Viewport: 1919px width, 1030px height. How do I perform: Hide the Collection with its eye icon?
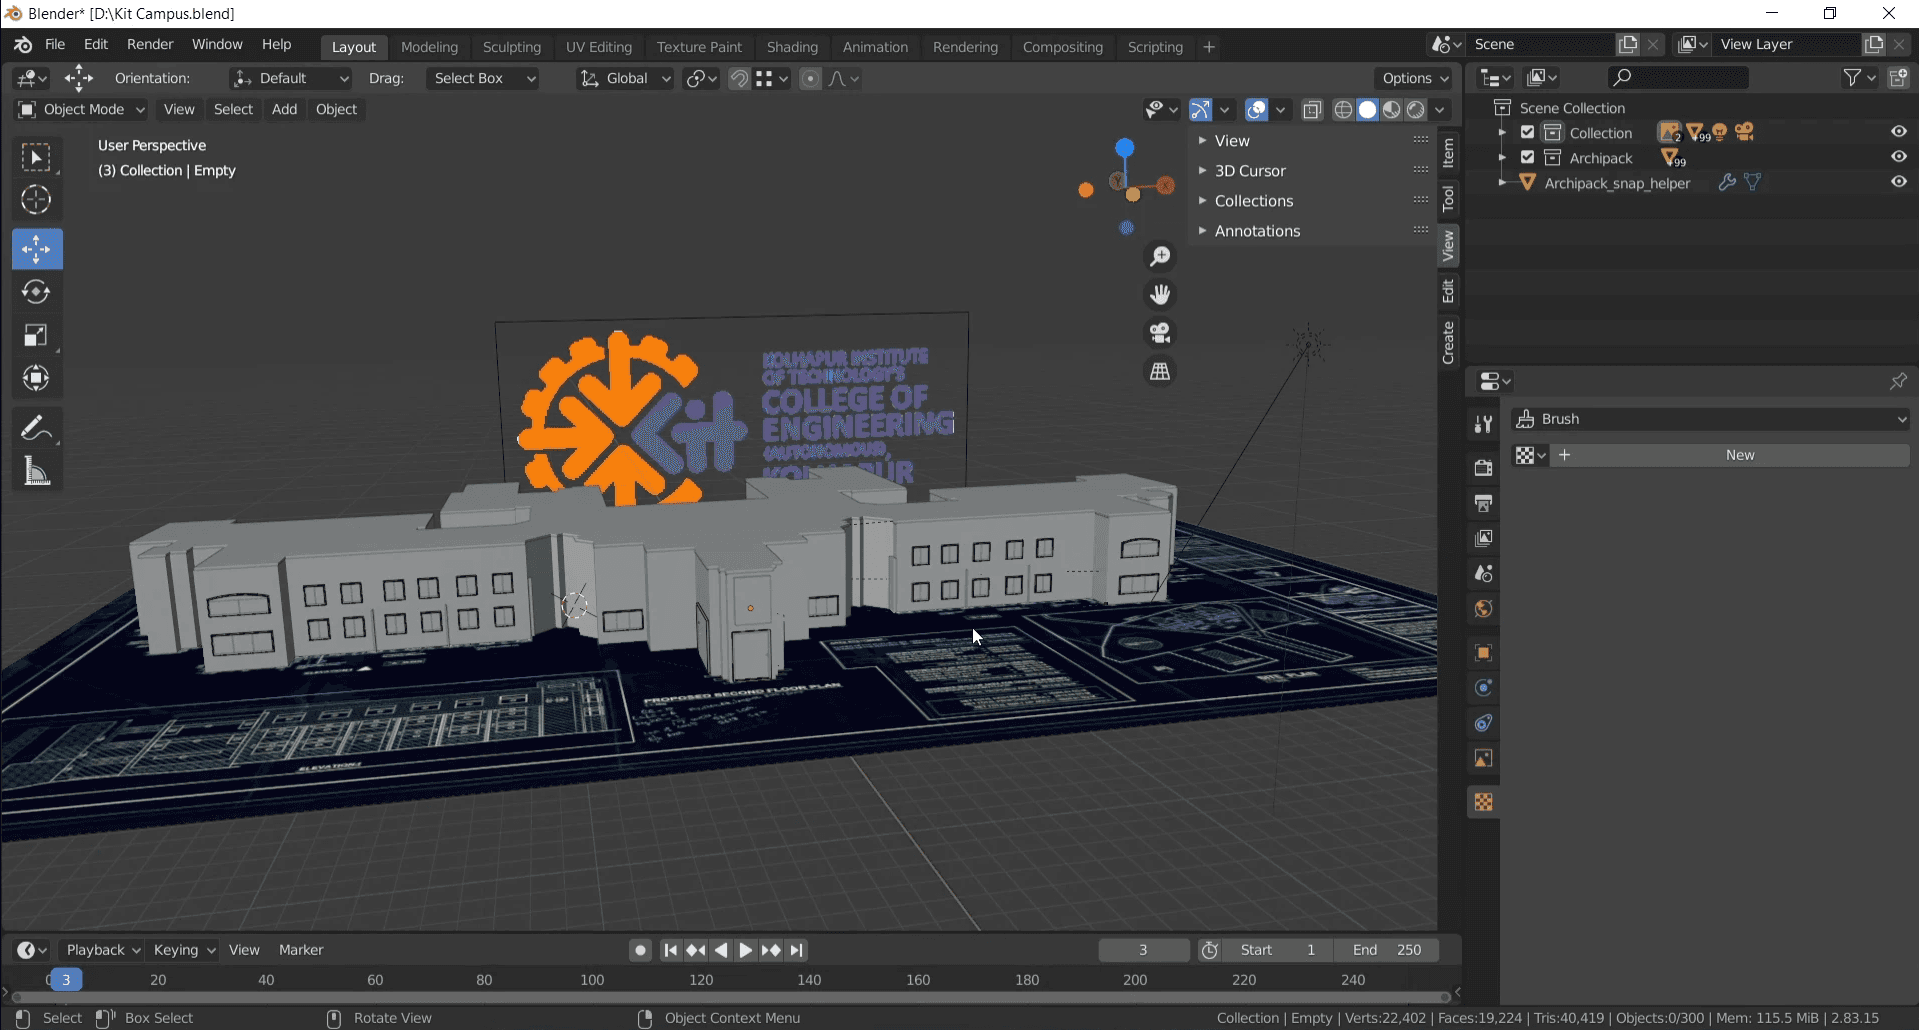point(1898,132)
